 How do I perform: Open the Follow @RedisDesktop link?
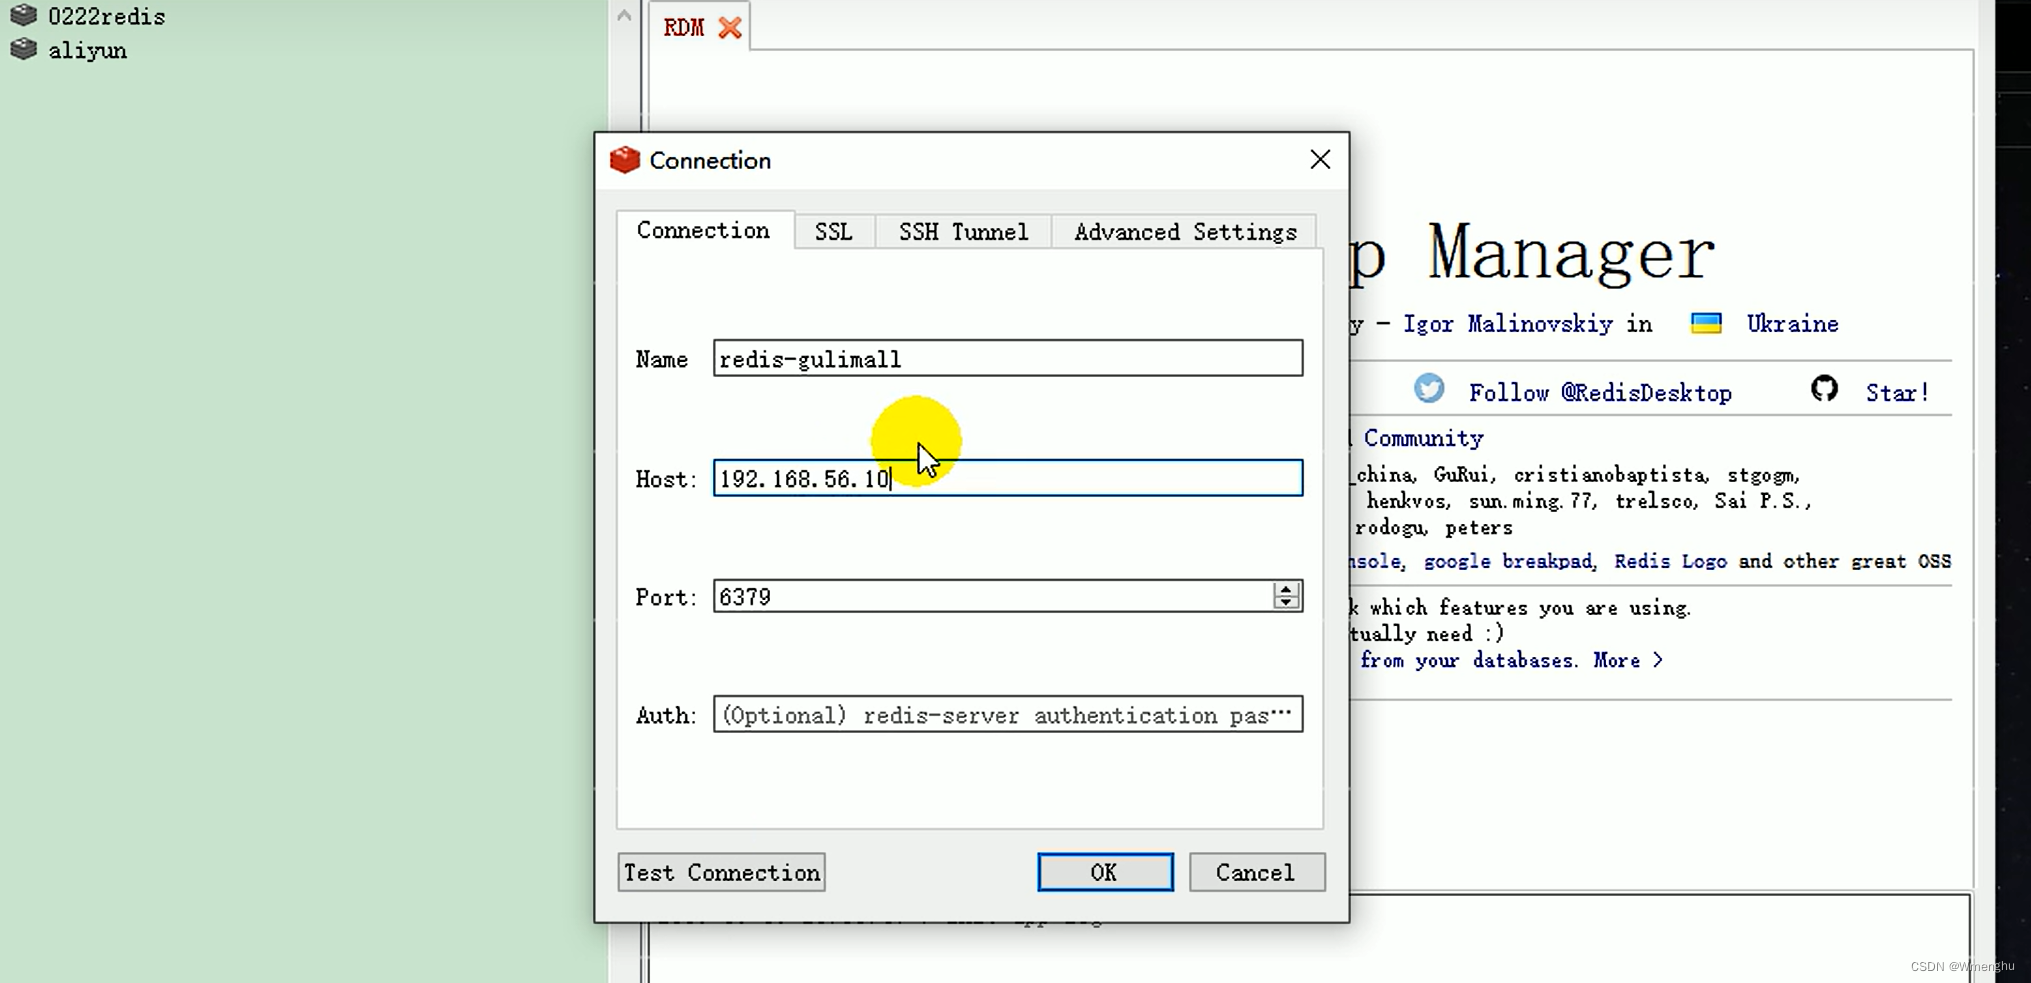(1600, 393)
